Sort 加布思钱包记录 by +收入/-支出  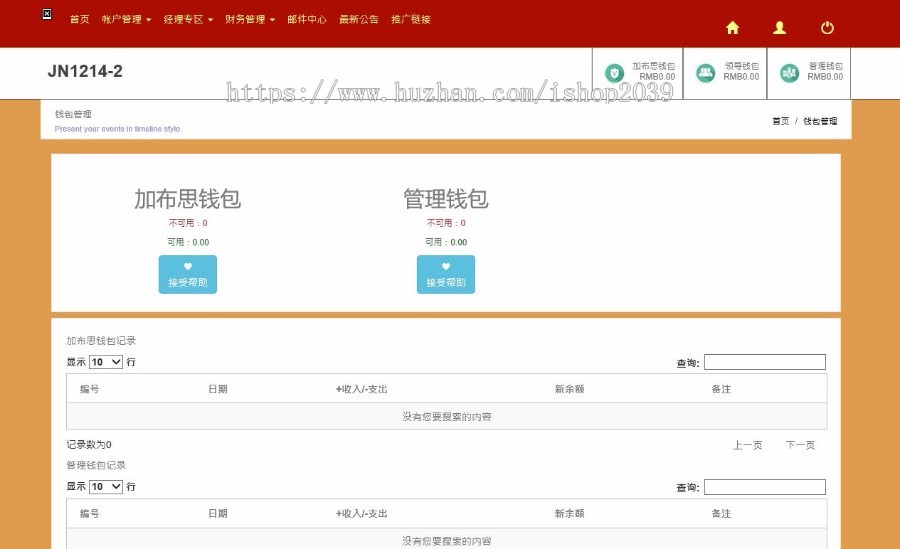pyautogui.click(x=362, y=389)
